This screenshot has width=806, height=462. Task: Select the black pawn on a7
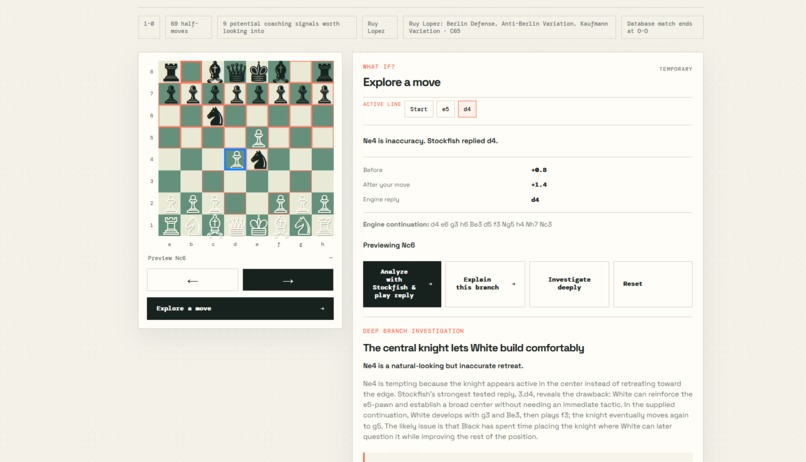click(x=170, y=94)
